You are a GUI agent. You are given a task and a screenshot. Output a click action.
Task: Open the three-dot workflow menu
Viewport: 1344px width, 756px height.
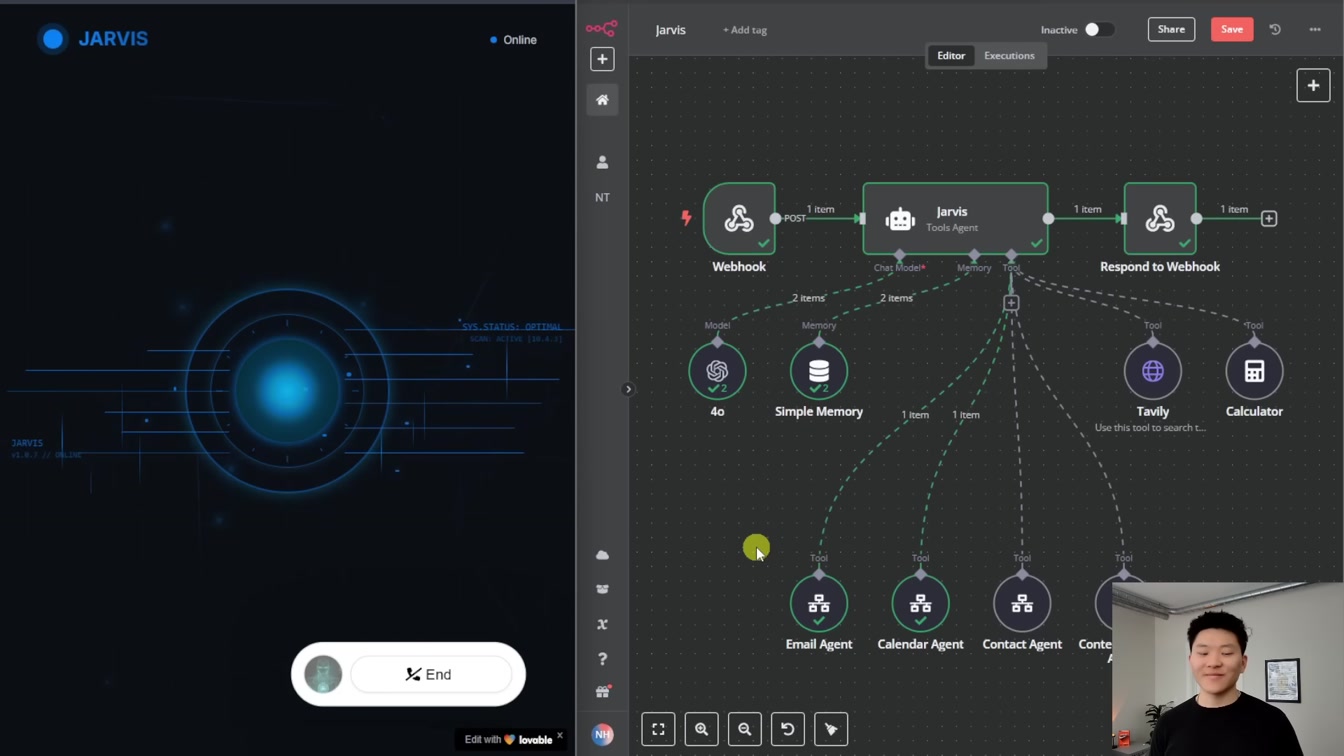[1315, 30]
